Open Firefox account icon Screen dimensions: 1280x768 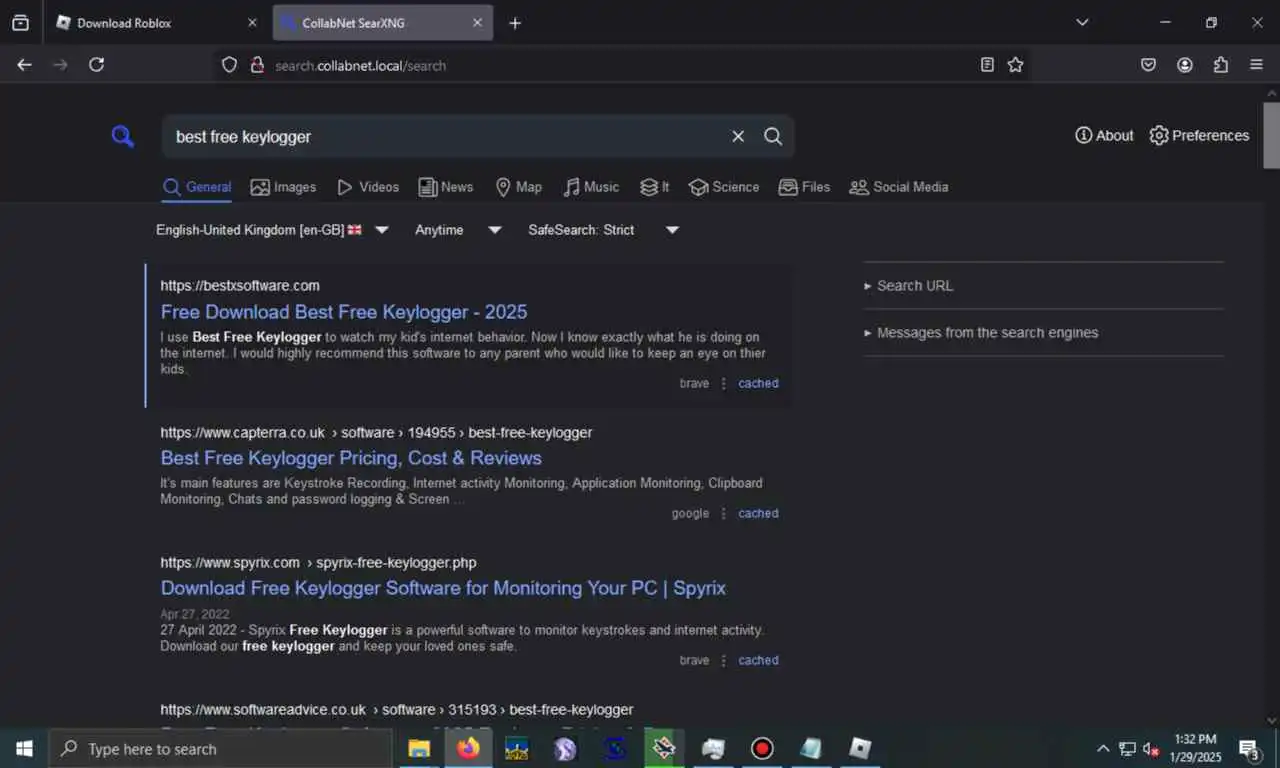[x=1185, y=65]
